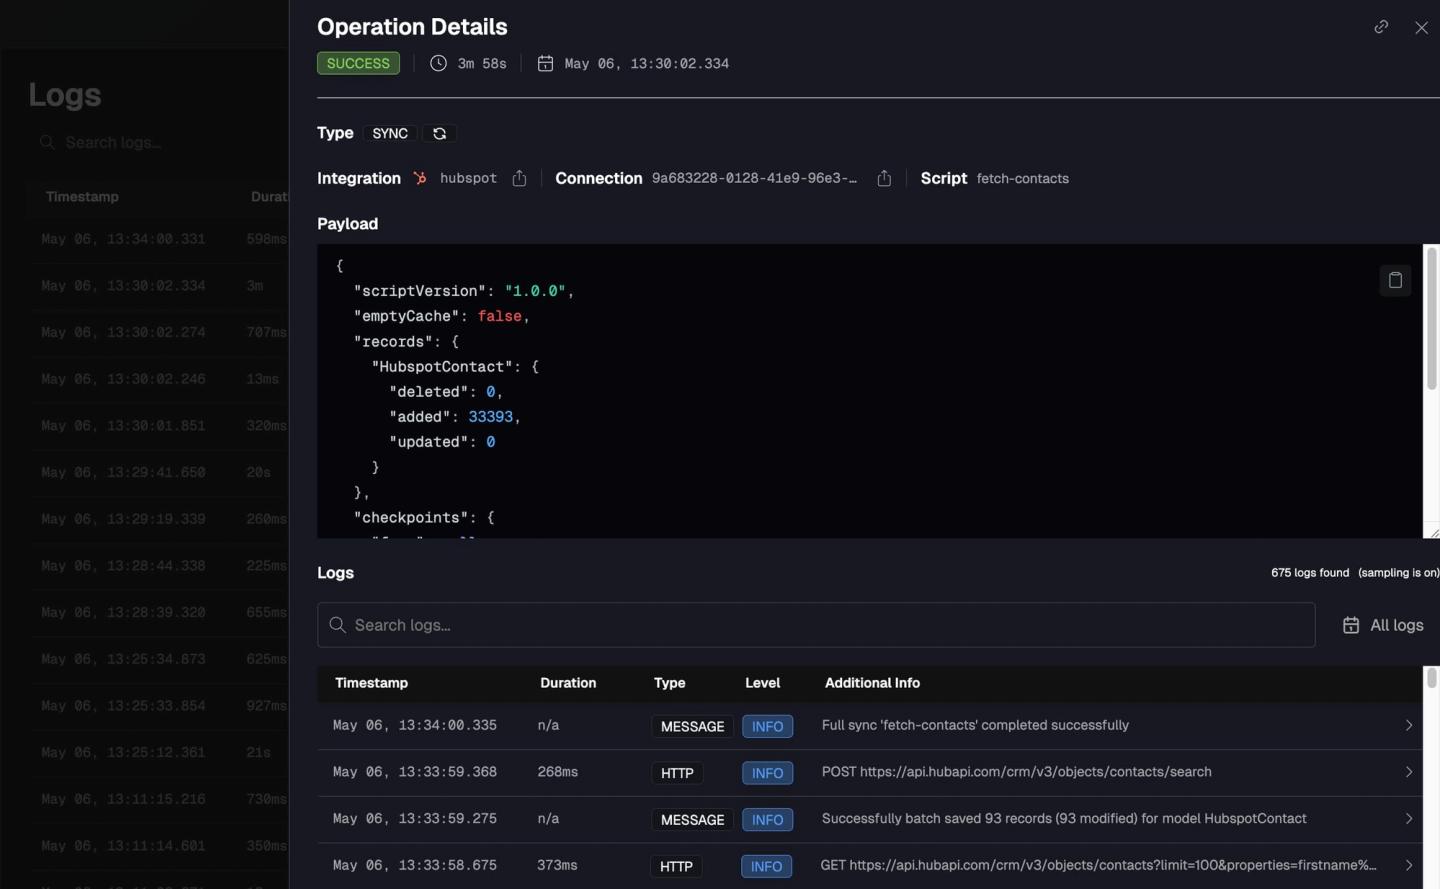Click the start time May 06, 13:30:02.334 header
The height and width of the screenshot is (889, 1440).
pos(646,63)
